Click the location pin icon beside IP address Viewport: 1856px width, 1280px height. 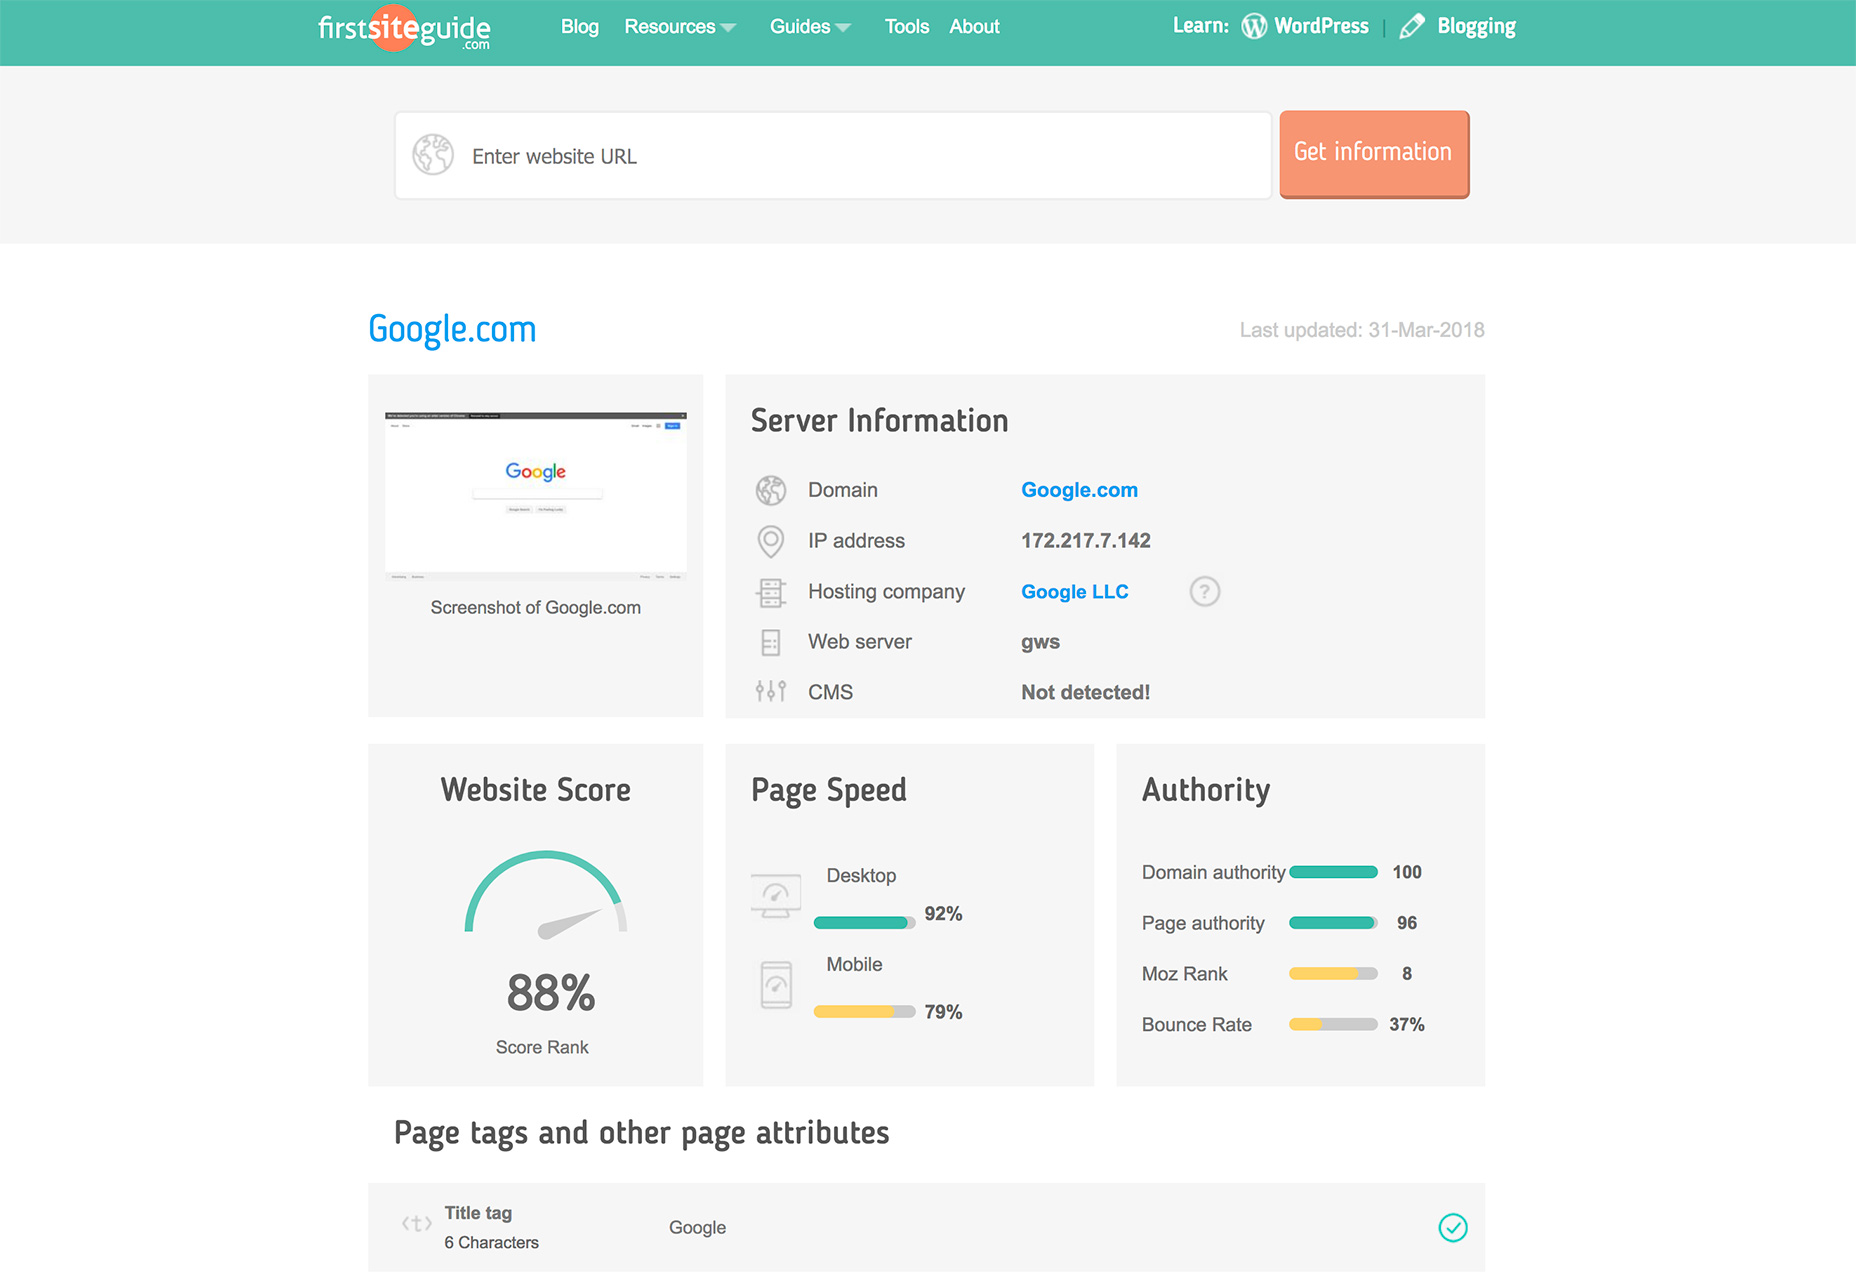click(x=770, y=541)
